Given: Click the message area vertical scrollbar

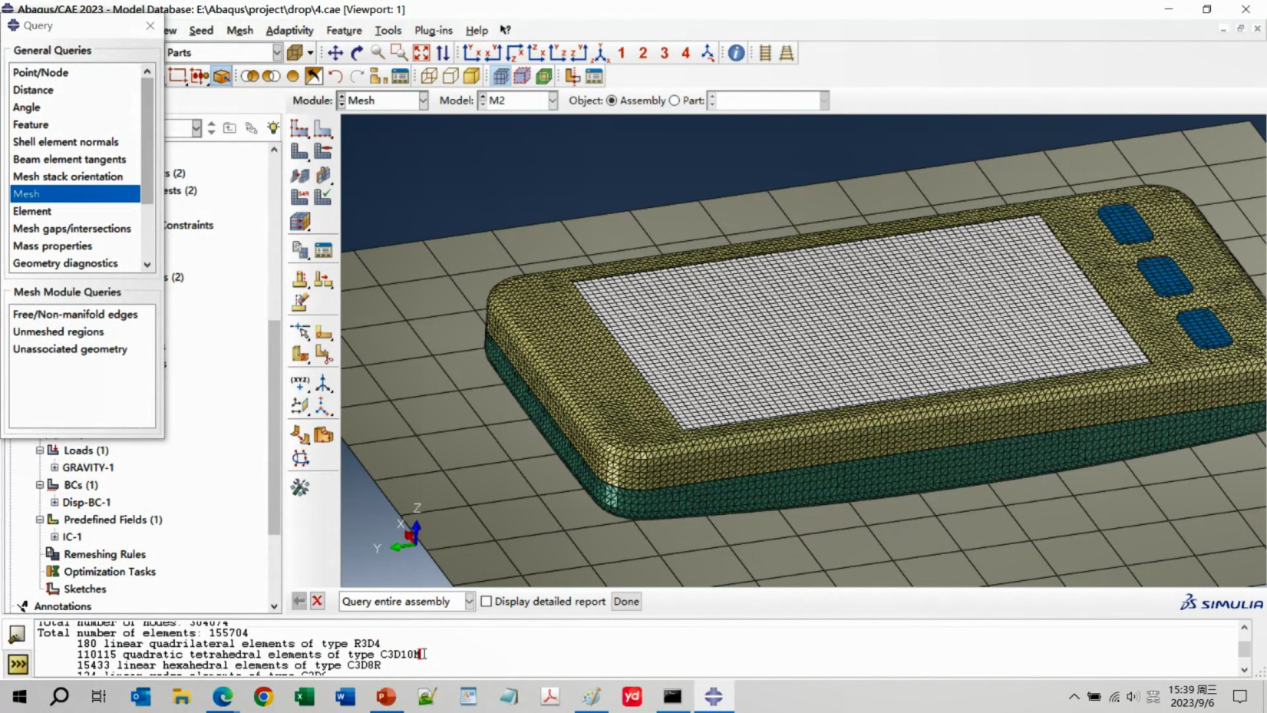Looking at the screenshot, I should [x=1244, y=648].
